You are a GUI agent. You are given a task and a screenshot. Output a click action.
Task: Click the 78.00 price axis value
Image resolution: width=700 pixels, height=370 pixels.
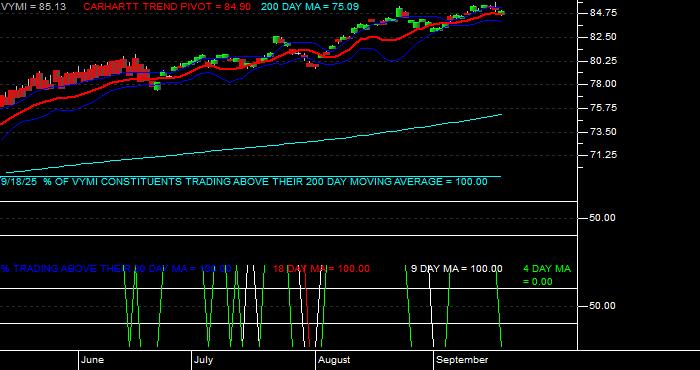pyautogui.click(x=603, y=84)
